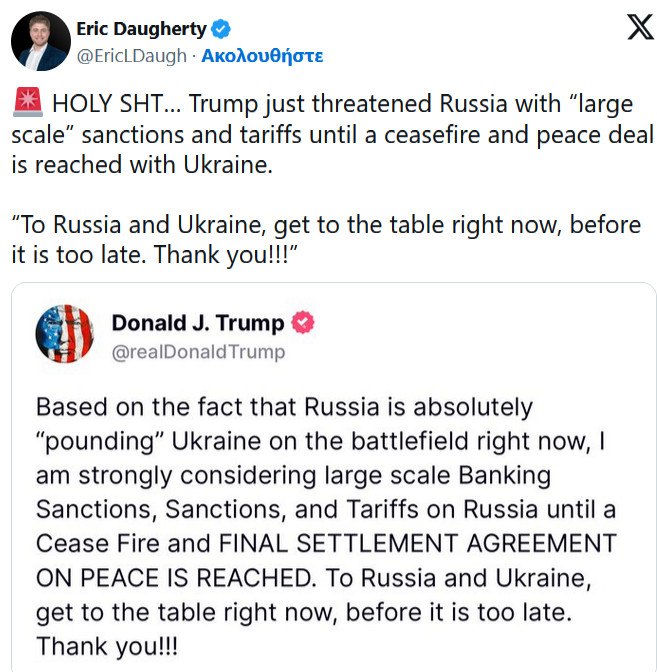Viewport: 657px width, 672px height.
Task: Click Eric's quoted "To Russia and Ukraine" sentence
Action: (x=327, y=225)
